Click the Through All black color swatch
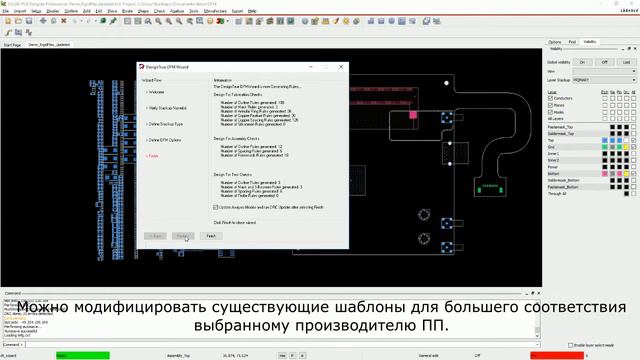640x360 pixels. (x=627, y=194)
